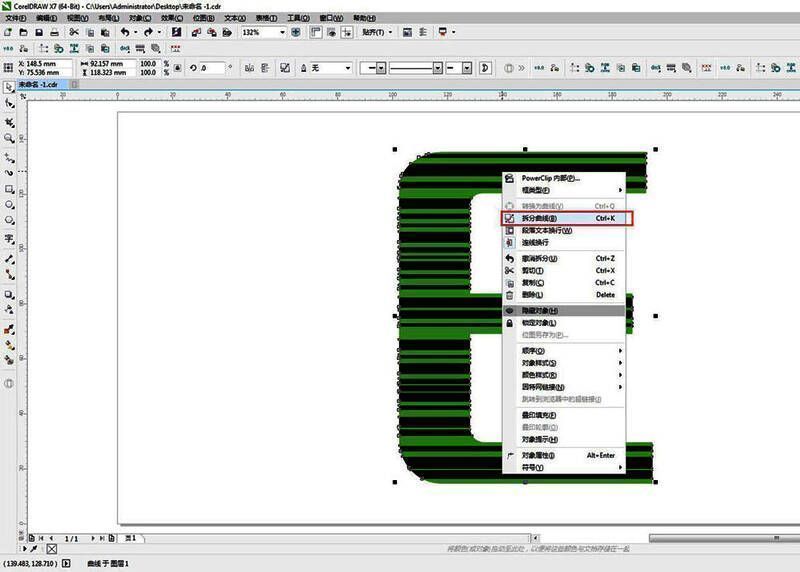Select the Zoom tool magnifier
The height and width of the screenshot is (572, 800).
click(9, 138)
